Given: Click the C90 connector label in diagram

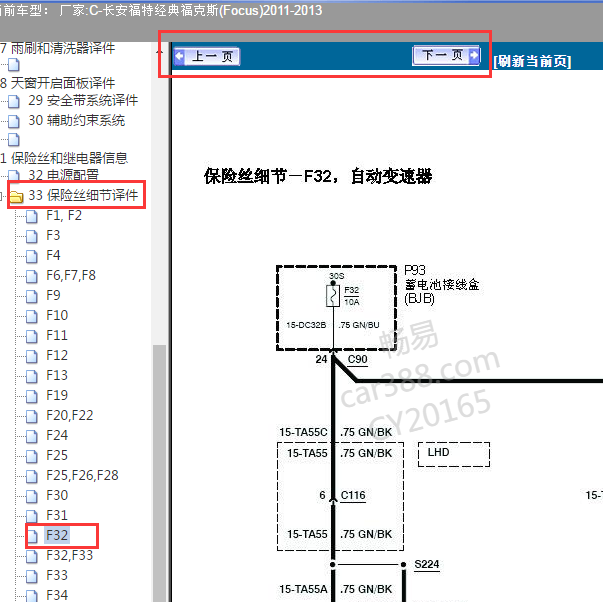Looking at the screenshot, I should (x=357, y=360).
